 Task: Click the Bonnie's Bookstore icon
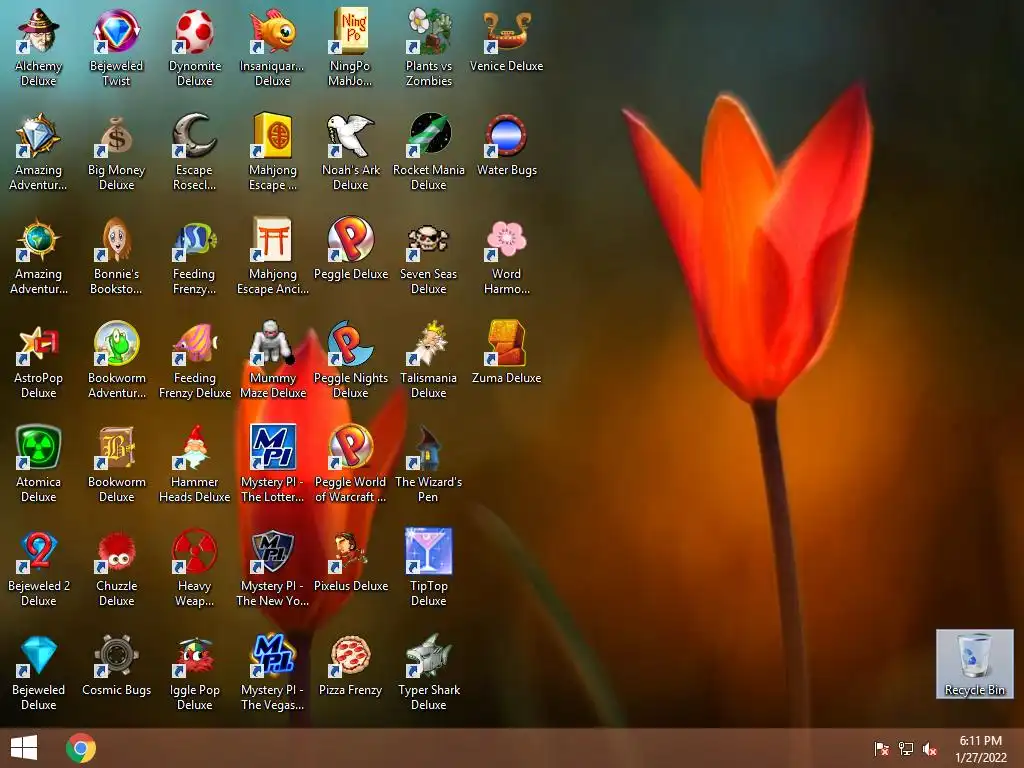[x=116, y=239]
